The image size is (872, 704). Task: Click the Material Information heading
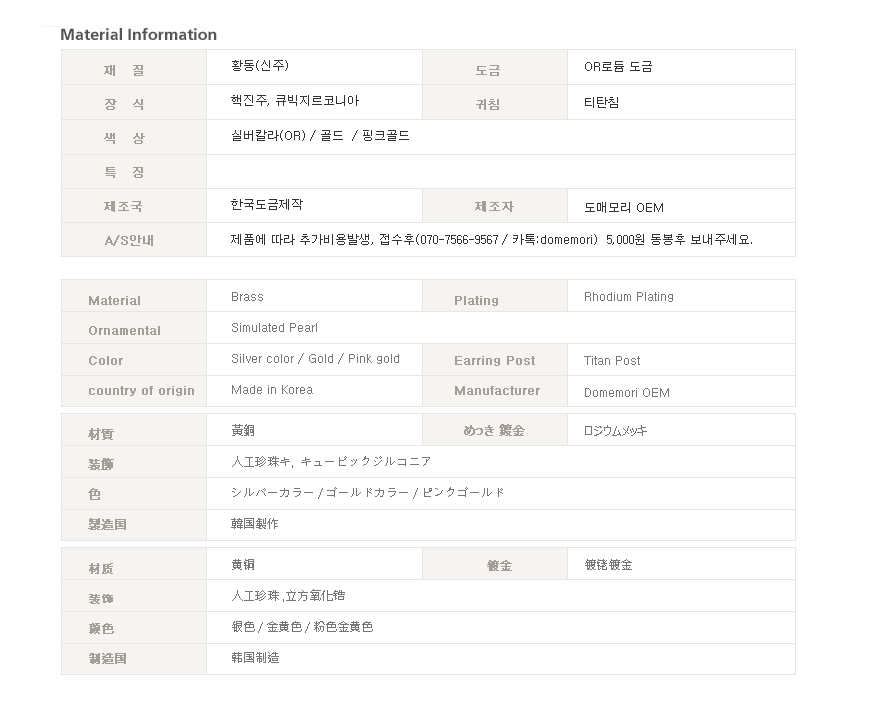click(138, 34)
